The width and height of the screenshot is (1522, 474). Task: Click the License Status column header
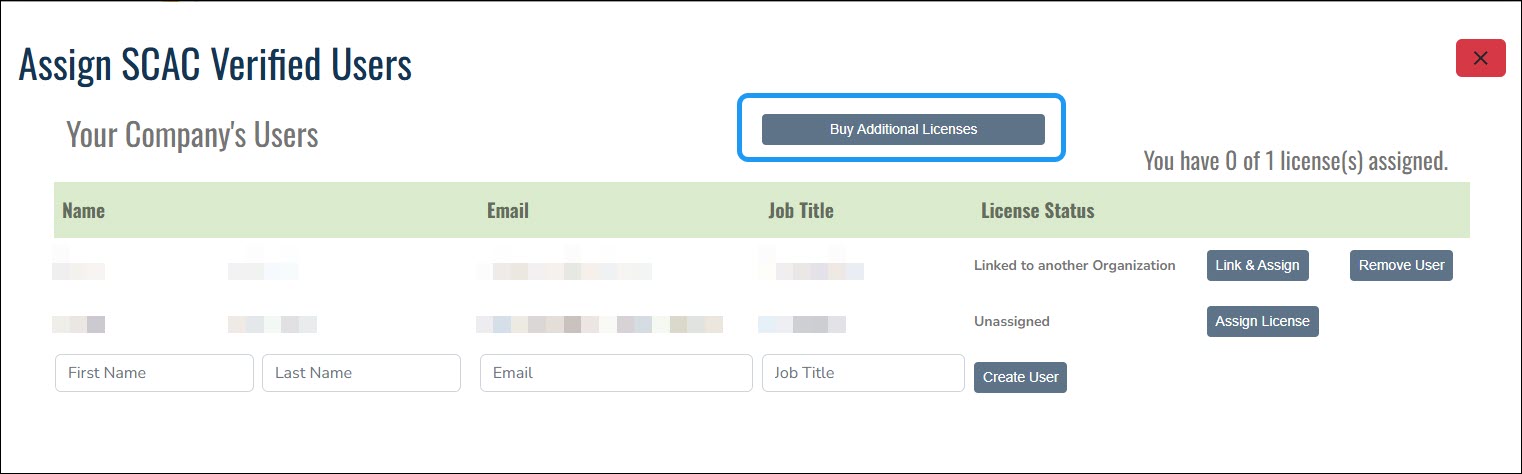point(1038,211)
